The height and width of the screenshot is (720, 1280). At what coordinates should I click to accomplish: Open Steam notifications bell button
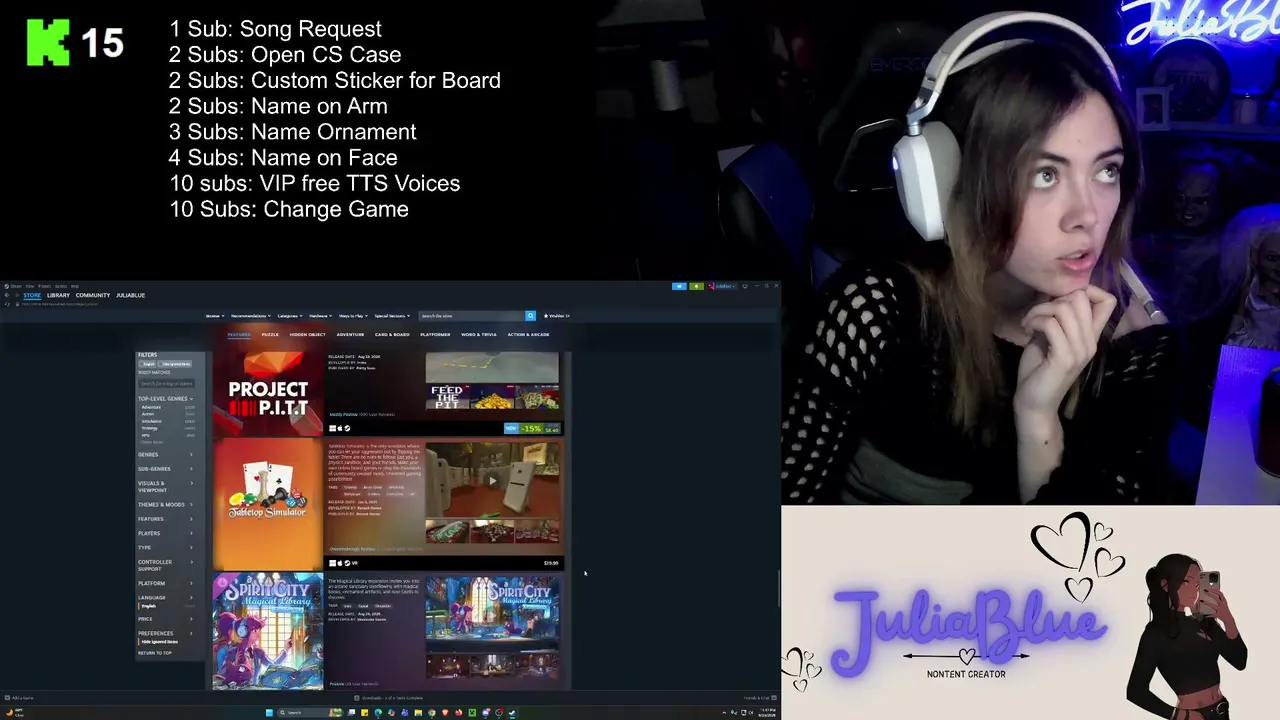[697, 286]
